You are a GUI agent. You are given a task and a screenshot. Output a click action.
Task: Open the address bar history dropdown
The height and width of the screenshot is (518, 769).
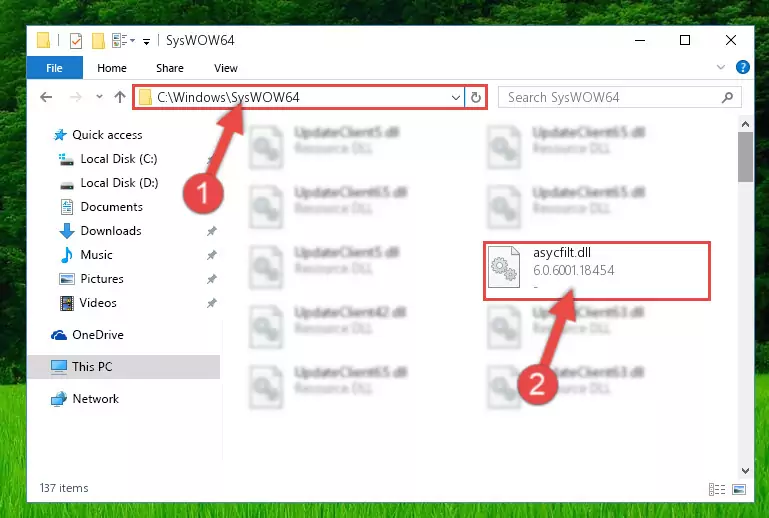(456, 97)
